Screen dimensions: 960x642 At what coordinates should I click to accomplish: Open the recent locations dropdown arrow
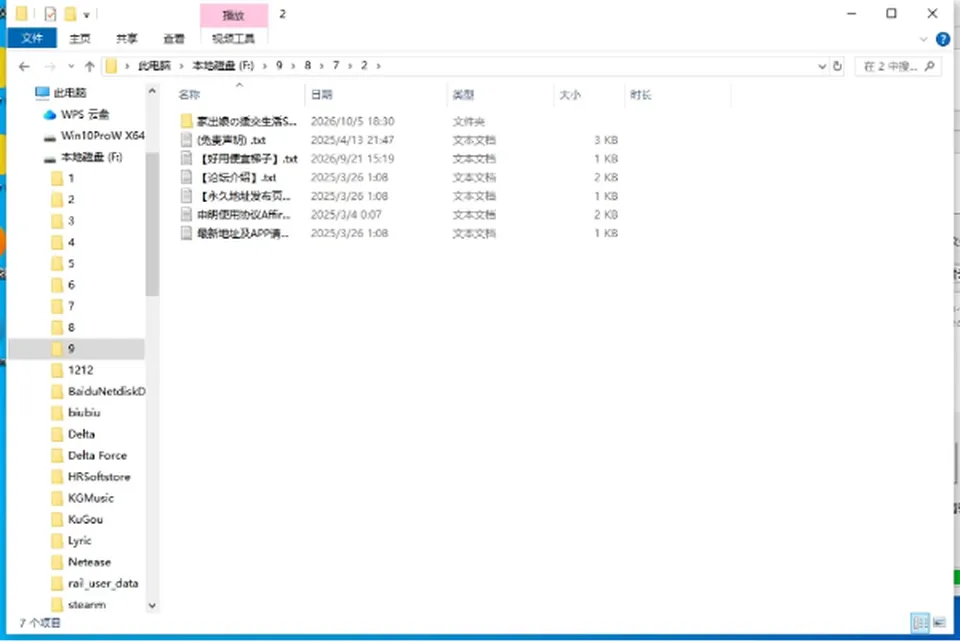point(71,66)
